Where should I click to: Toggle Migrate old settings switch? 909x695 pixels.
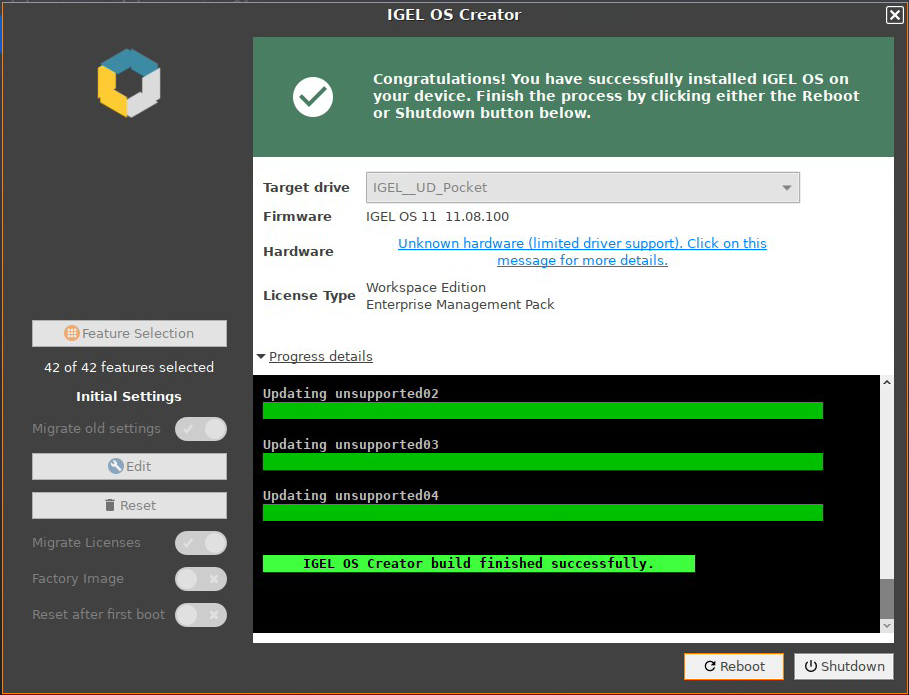pyautogui.click(x=201, y=429)
